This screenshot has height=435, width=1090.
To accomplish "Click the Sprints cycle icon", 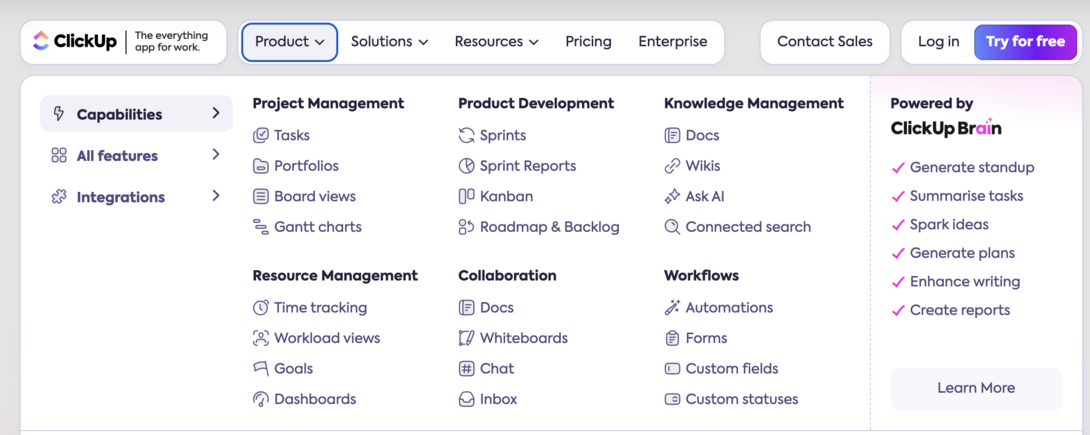I will tap(466, 136).
